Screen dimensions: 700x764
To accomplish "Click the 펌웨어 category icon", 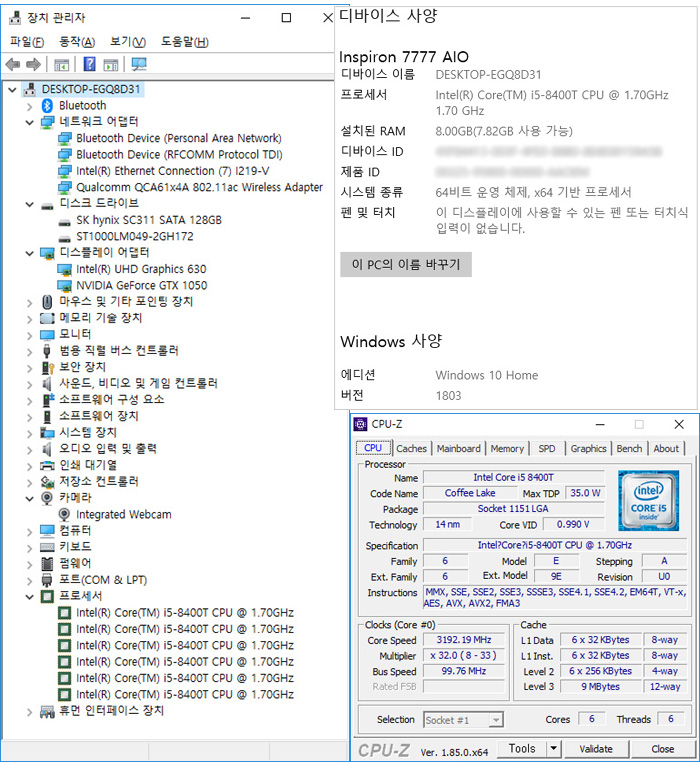I will [47, 563].
